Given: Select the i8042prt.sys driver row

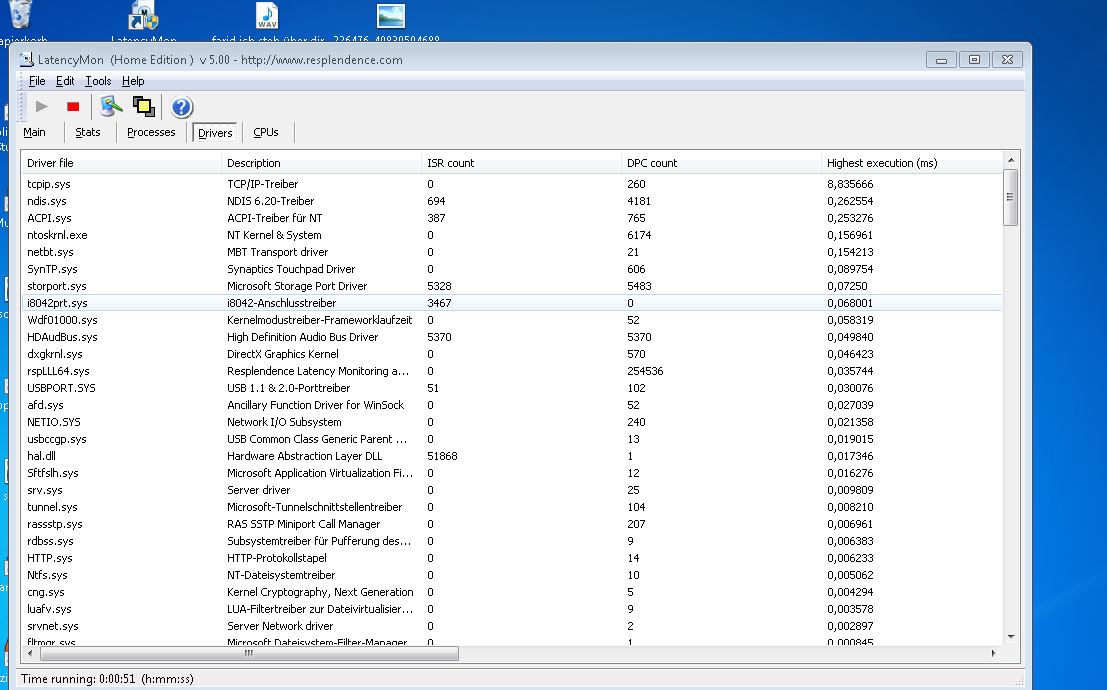Looking at the screenshot, I should (512, 302).
